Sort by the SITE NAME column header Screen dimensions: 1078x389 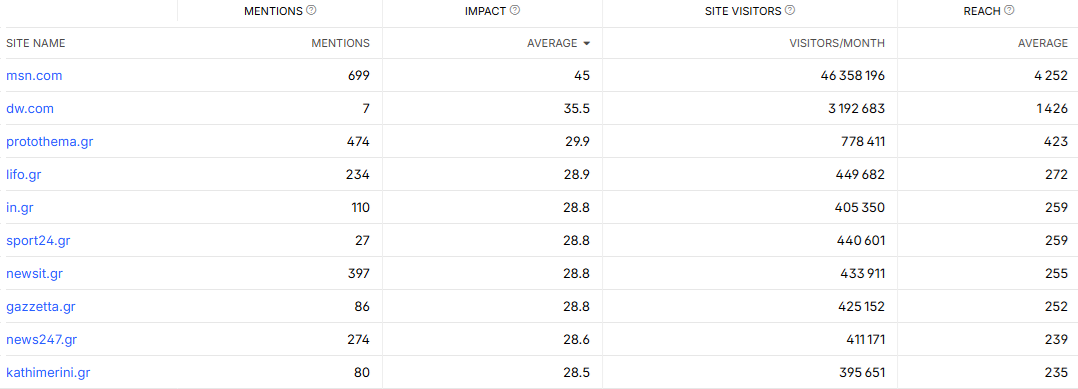pyautogui.click(x=36, y=43)
